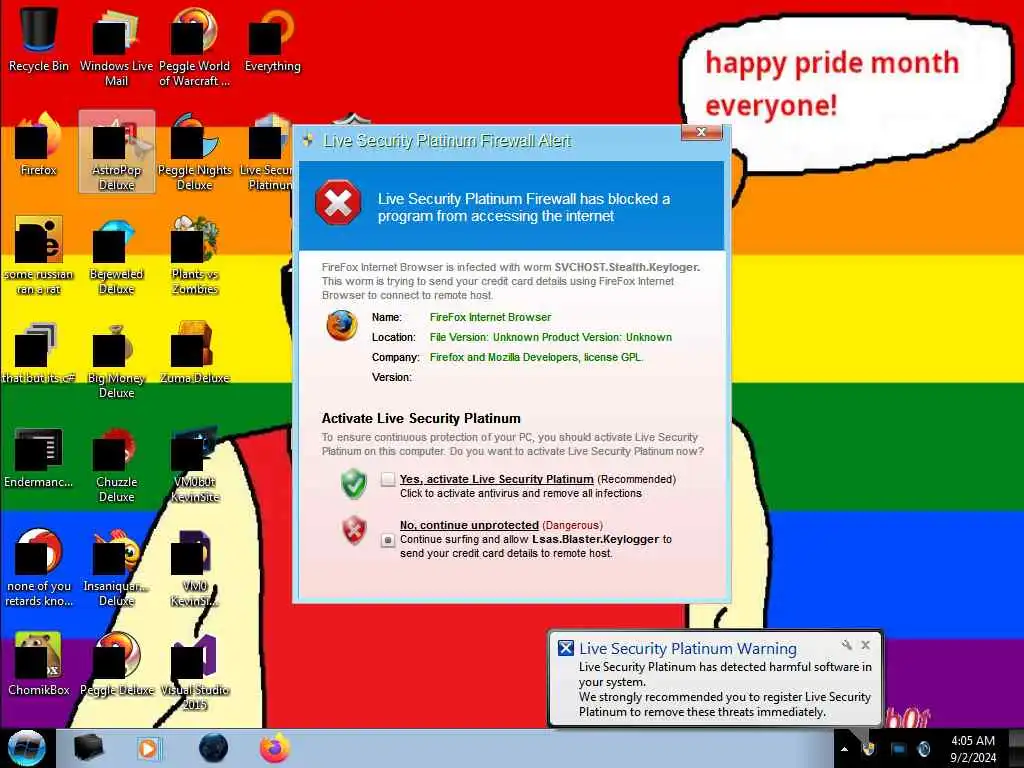Select the 'that but its c#' icon
The width and height of the screenshot is (1024, 768).
pyautogui.click(x=39, y=353)
